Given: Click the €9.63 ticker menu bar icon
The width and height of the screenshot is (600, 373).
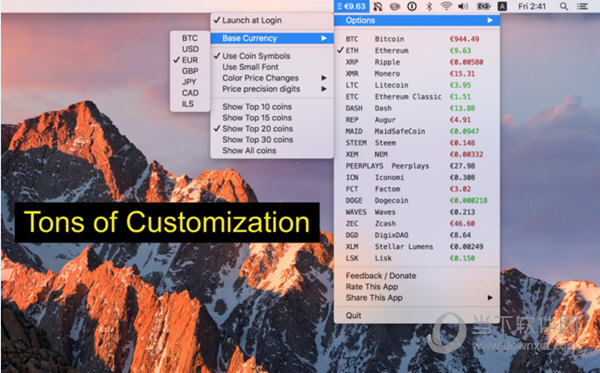Looking at the screenshot, I should point(351,6).
